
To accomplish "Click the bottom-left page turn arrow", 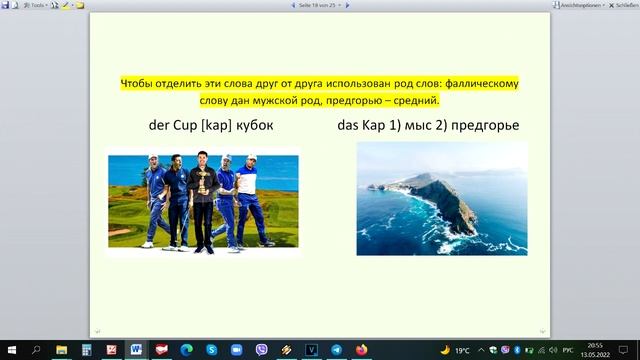I will pos(97,331).
